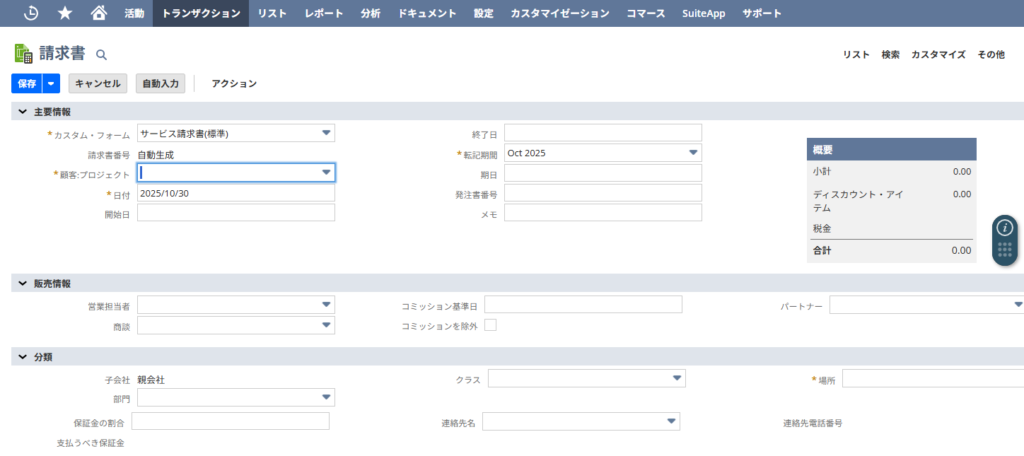This screenshot has height=456, width=1024.
Task: Open the save options arrow next to 保存
Action: tap(52, 84)
